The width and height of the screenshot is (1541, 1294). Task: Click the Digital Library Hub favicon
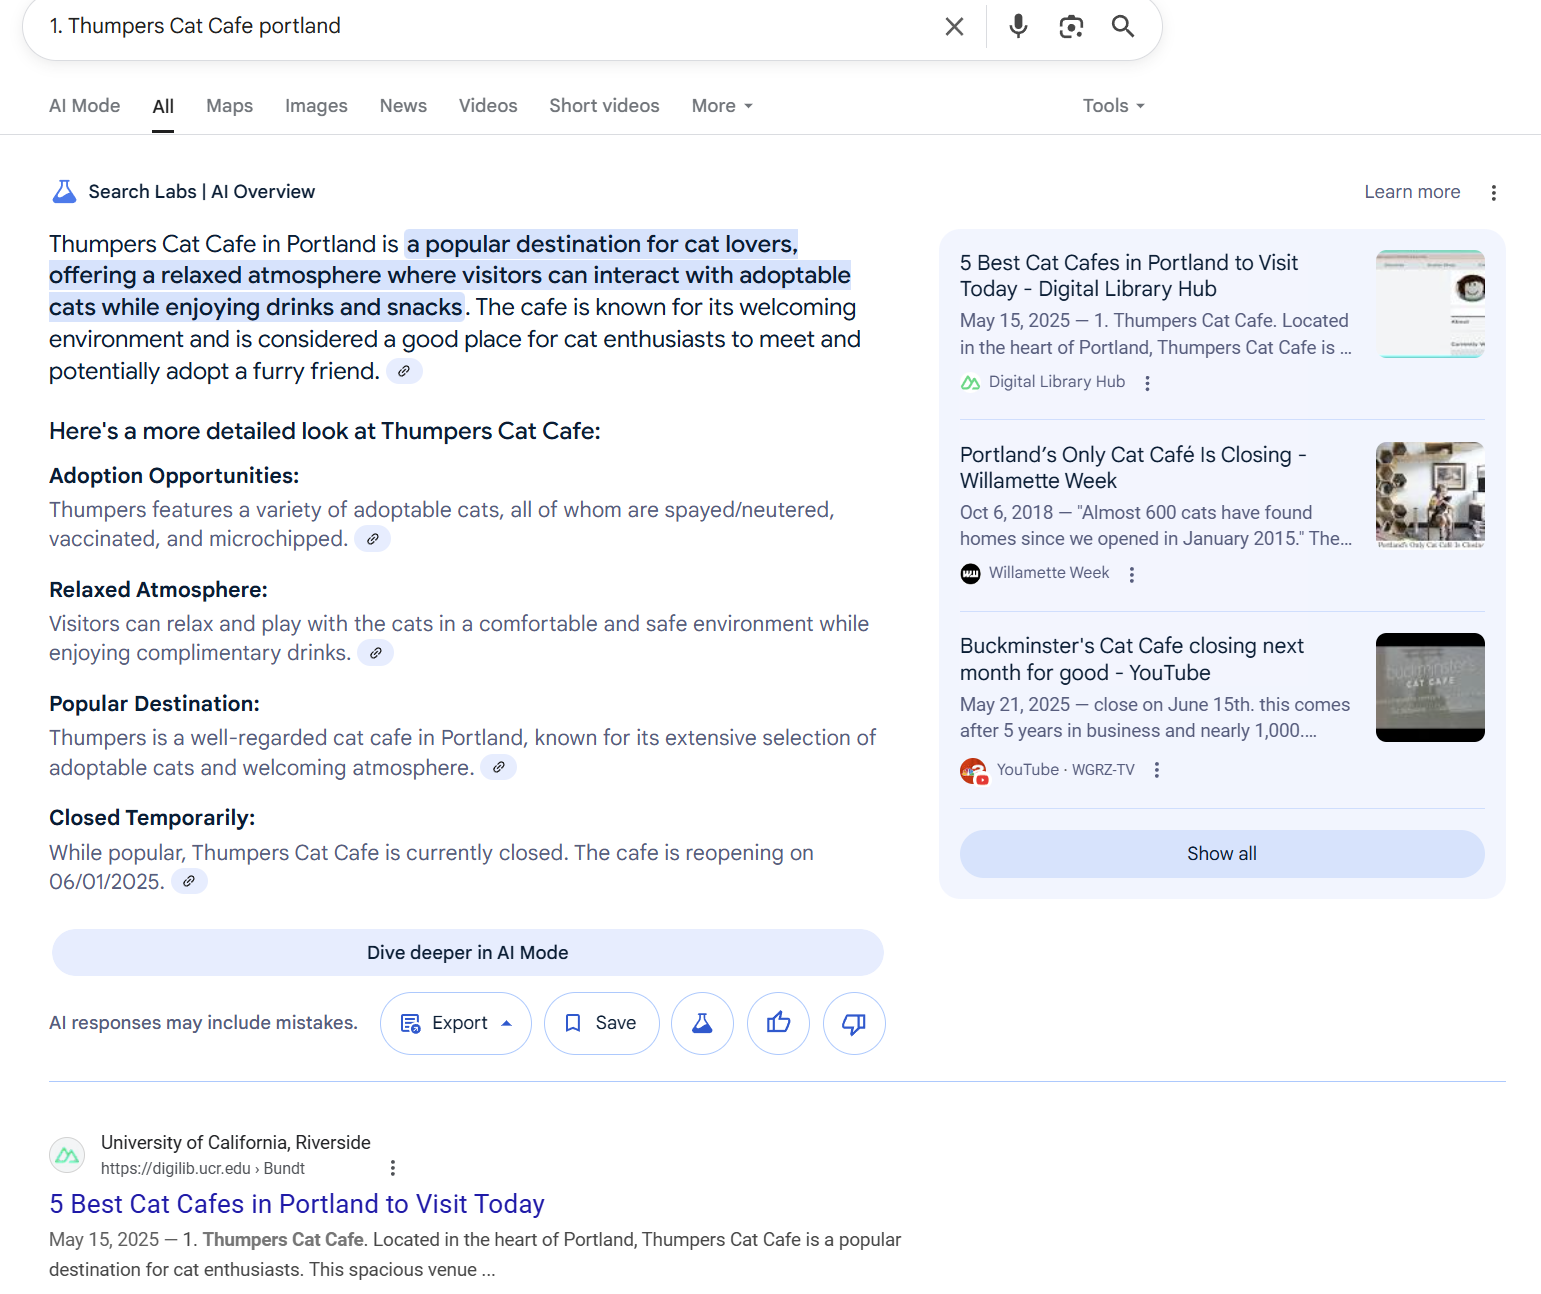tap(970, 382)
